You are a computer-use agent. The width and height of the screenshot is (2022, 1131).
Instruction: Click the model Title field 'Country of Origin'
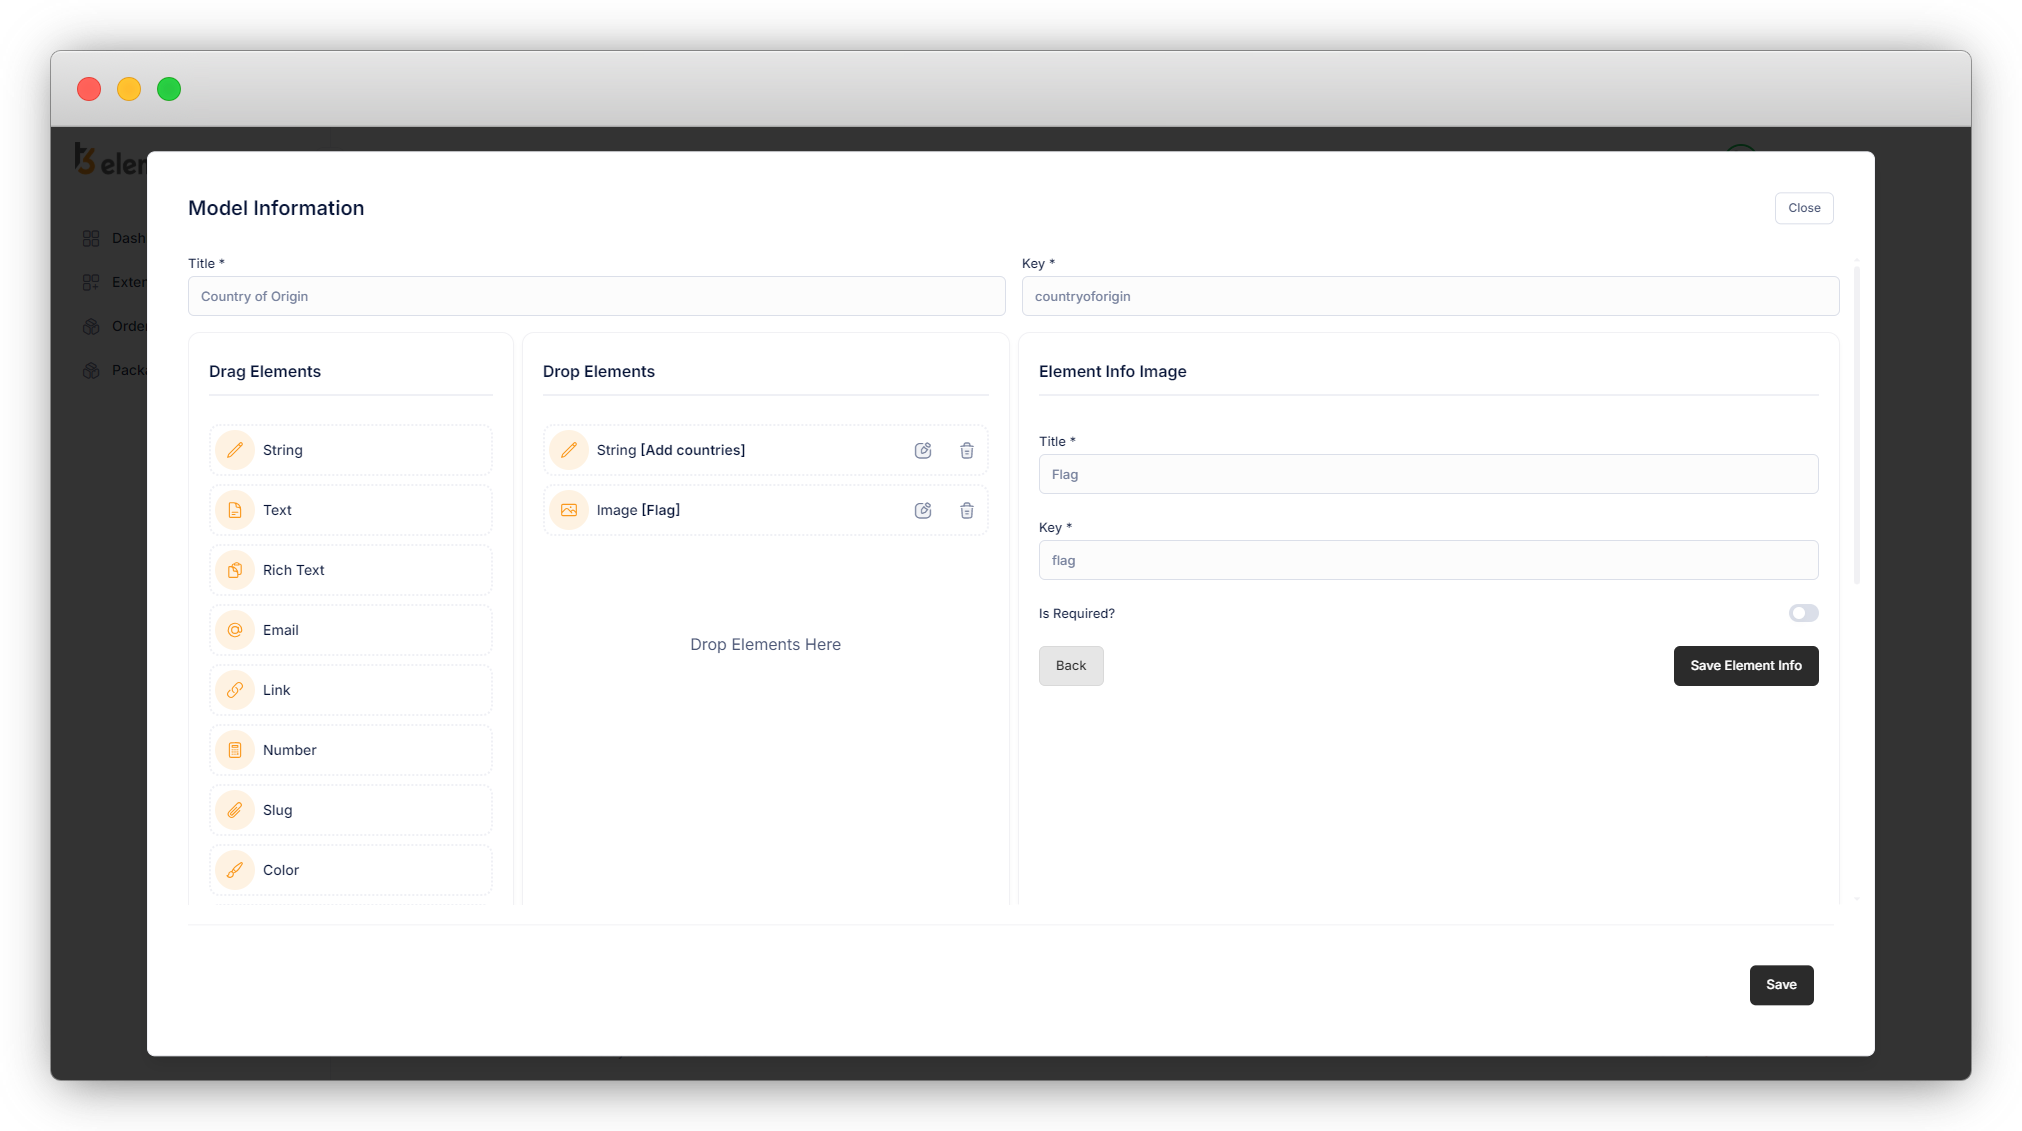tap(596, 297)
